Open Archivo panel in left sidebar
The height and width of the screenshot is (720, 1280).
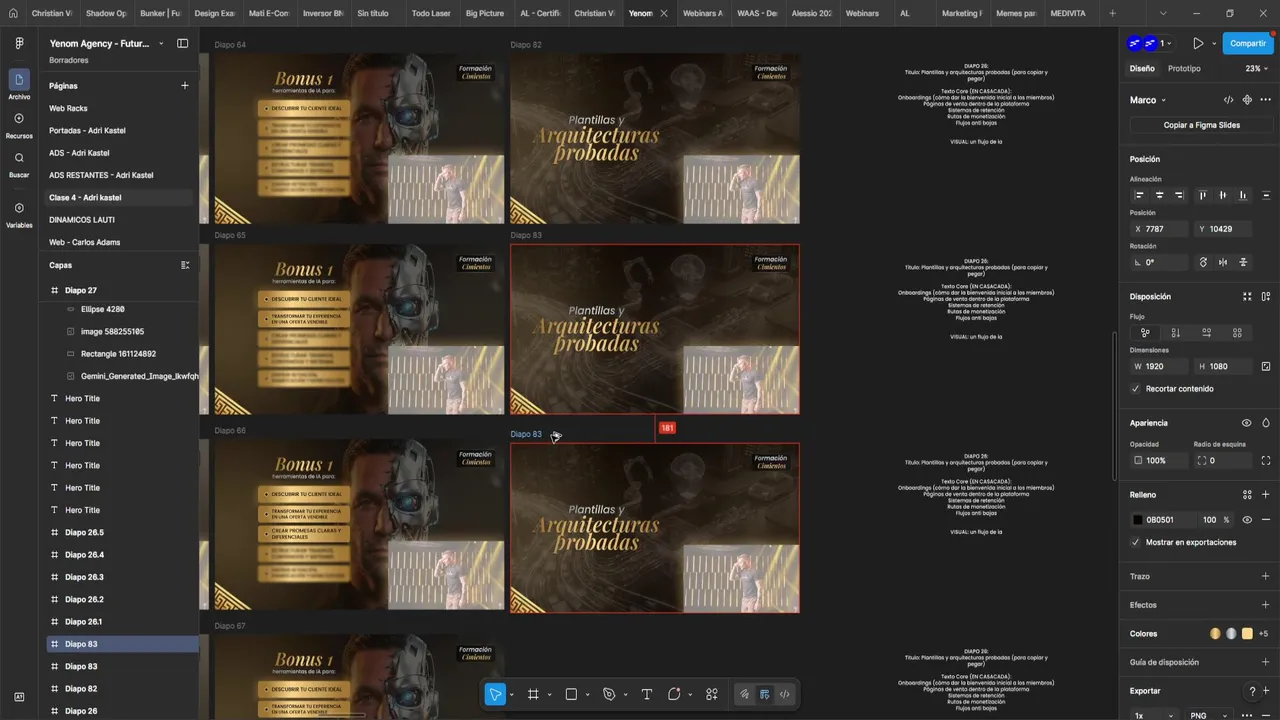click(19, 85)
